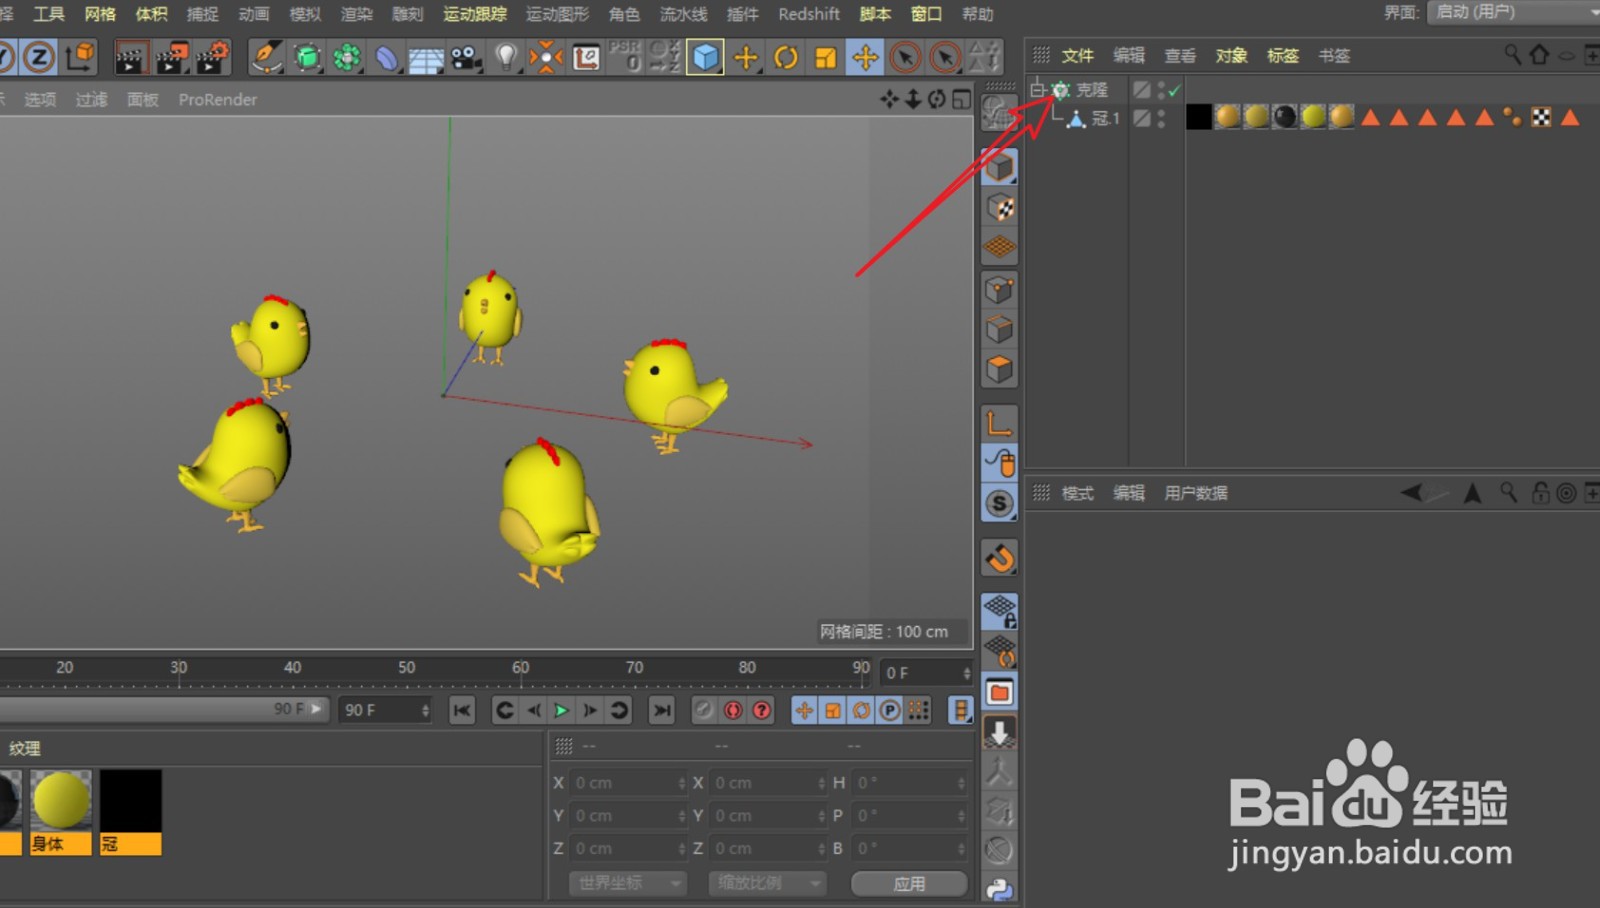Toggle the Tweak mode mouse icon
Screen dimensions: 1600x908
1000,462
